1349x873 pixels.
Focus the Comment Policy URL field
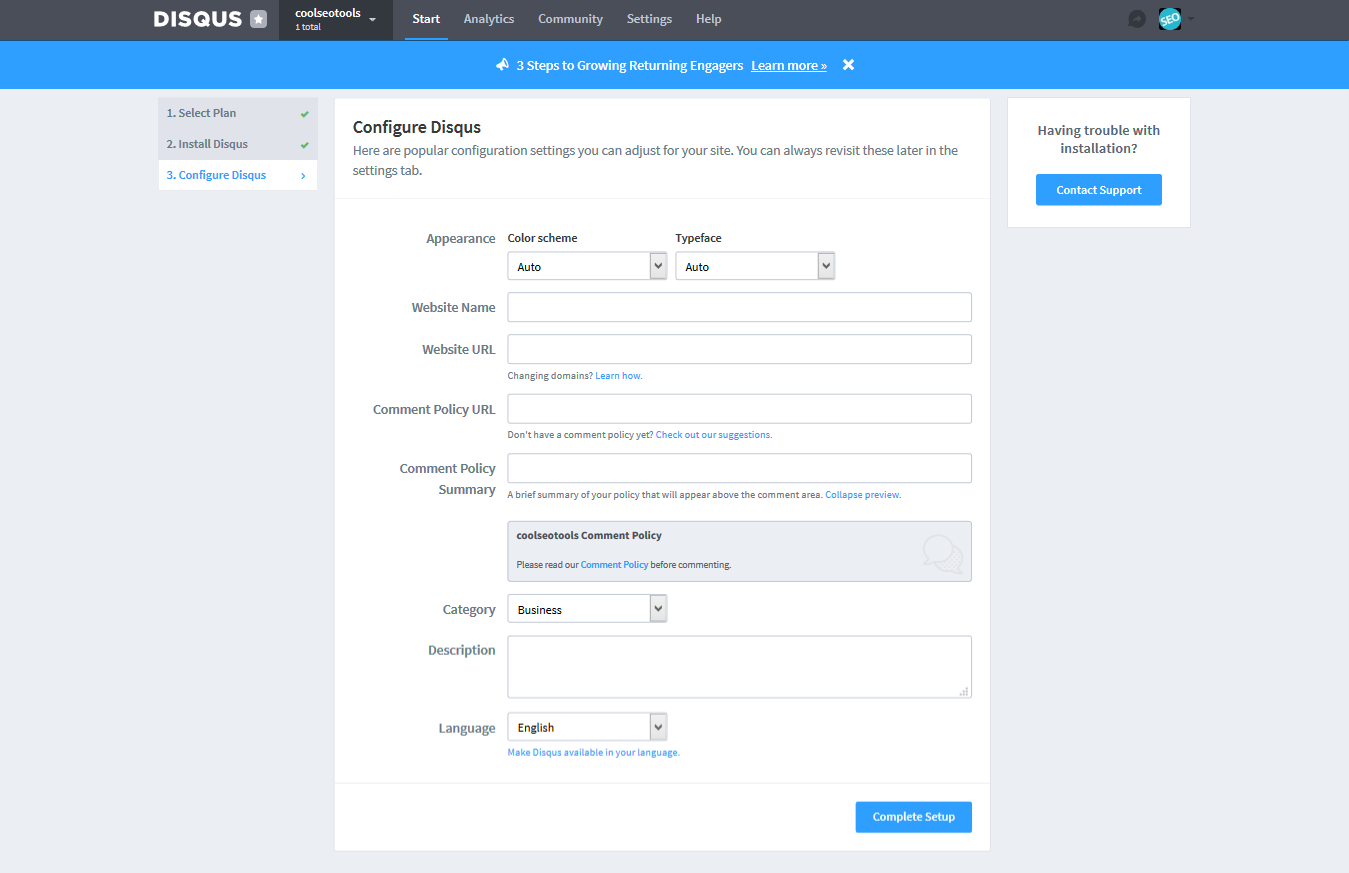(739, 408)
